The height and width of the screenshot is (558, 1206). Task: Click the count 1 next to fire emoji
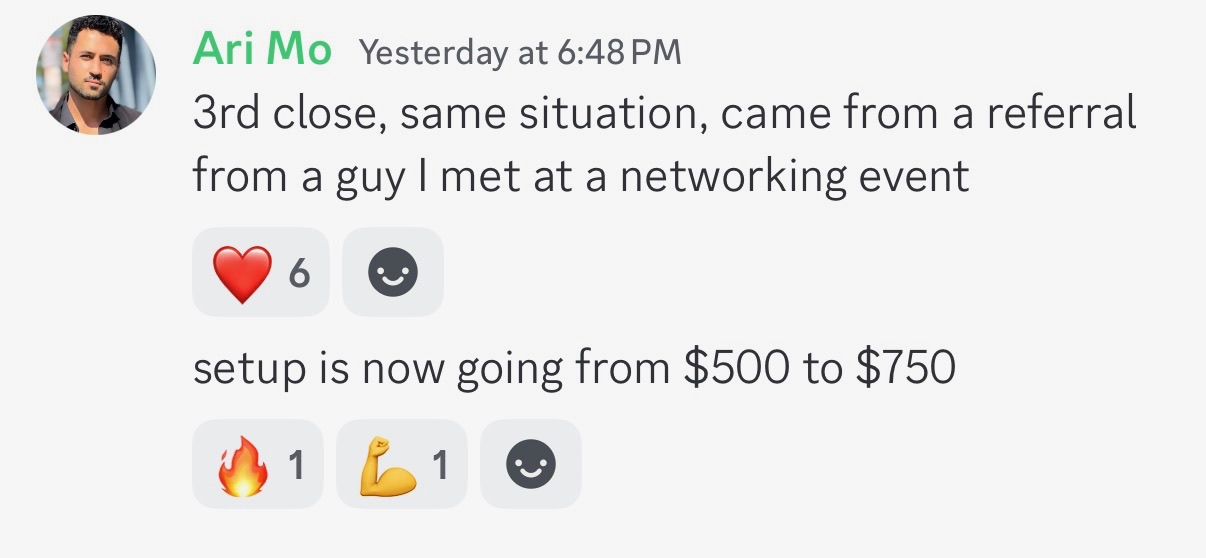coord(296,465)
